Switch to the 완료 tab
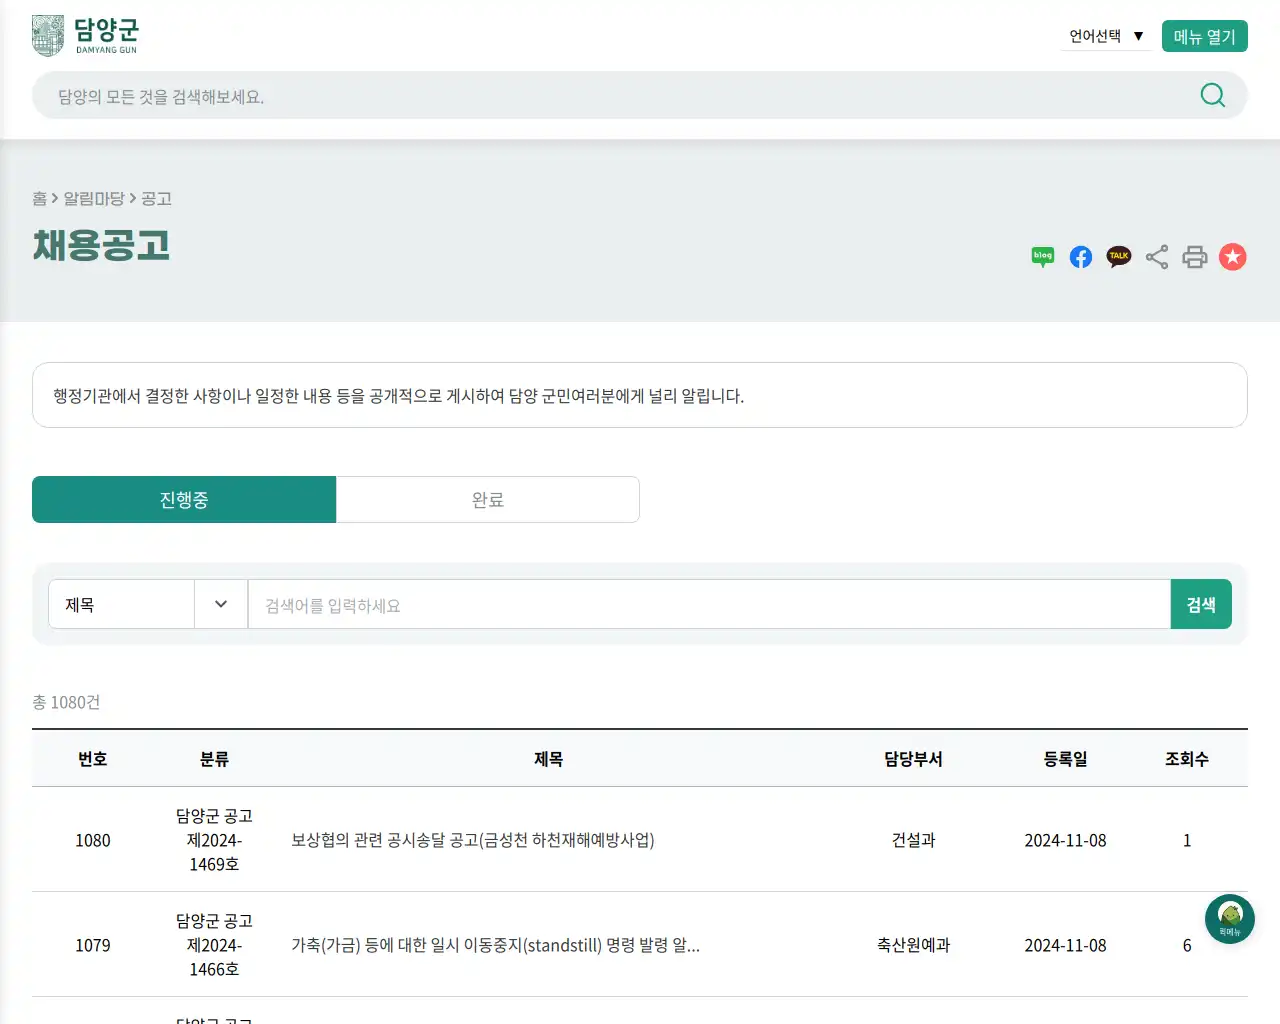1280x1024 pixels. click(487, 499)
